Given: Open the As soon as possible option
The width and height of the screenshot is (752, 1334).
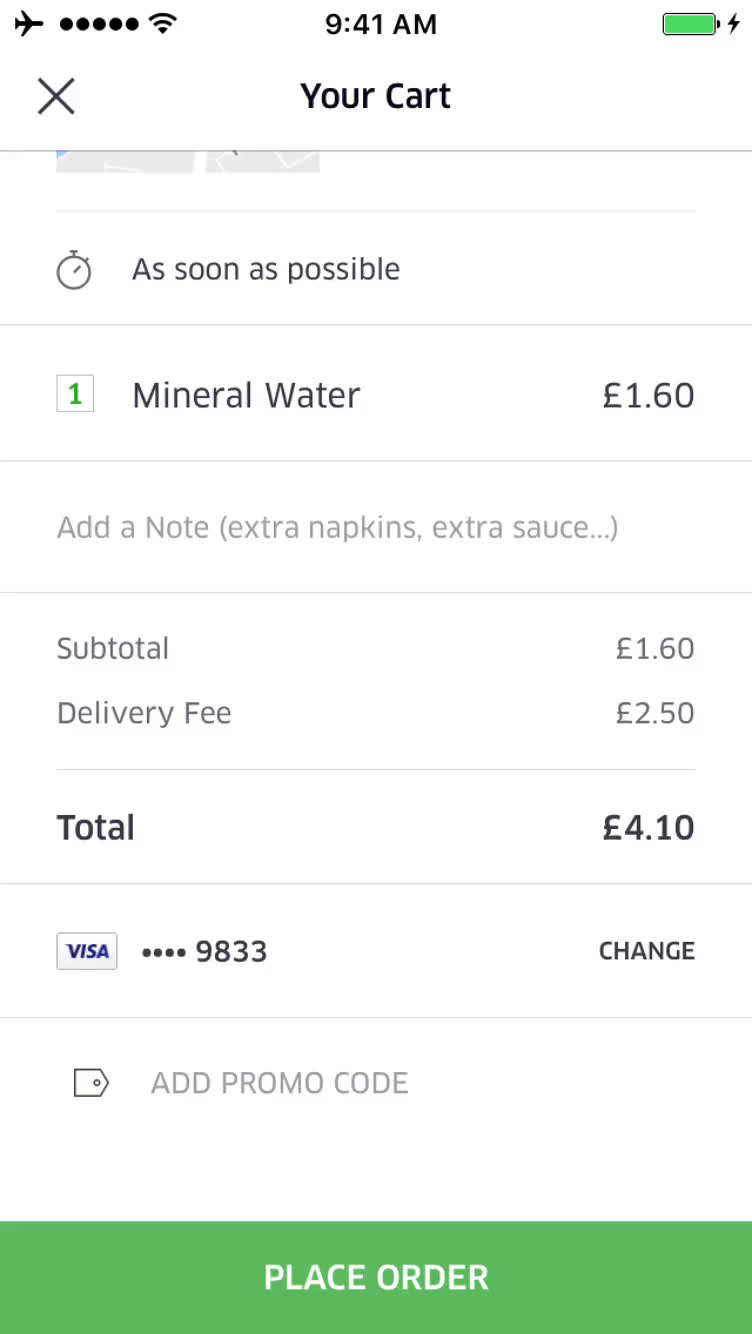Looking at the screenshot, I should tap(266, 269).
